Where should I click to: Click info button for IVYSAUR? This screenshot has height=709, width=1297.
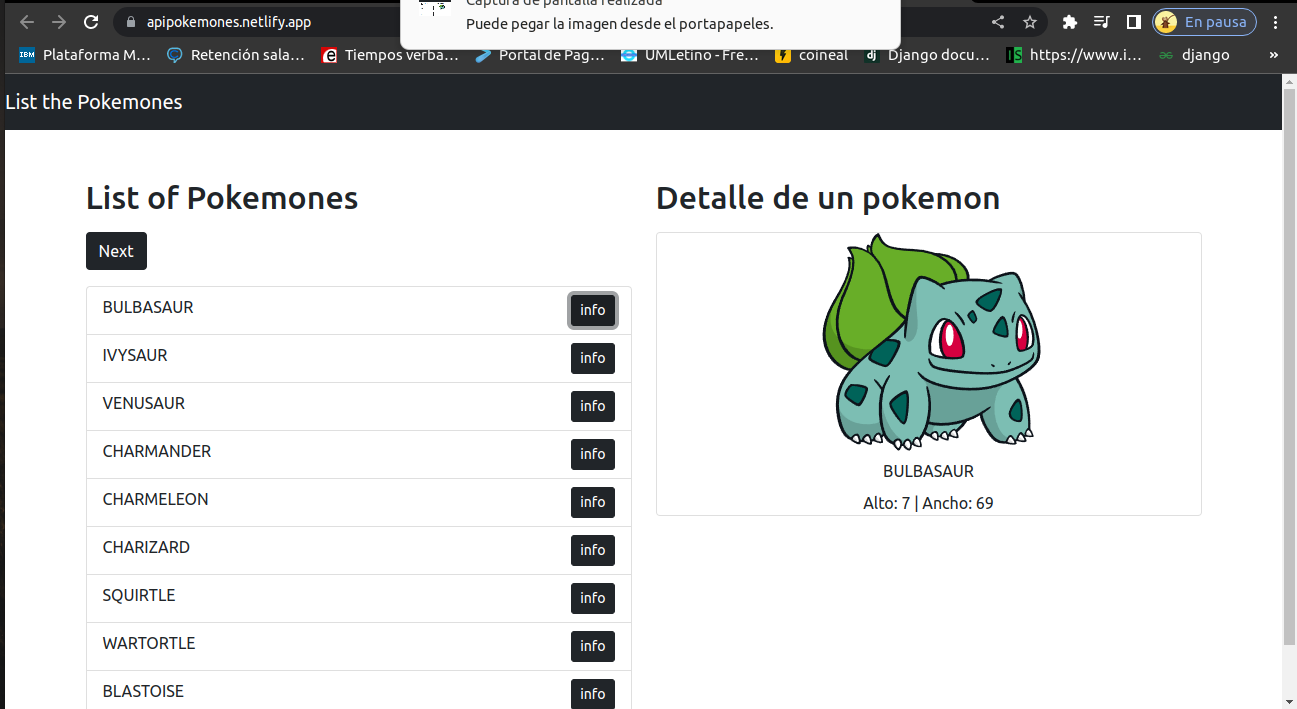pos(593,358)
